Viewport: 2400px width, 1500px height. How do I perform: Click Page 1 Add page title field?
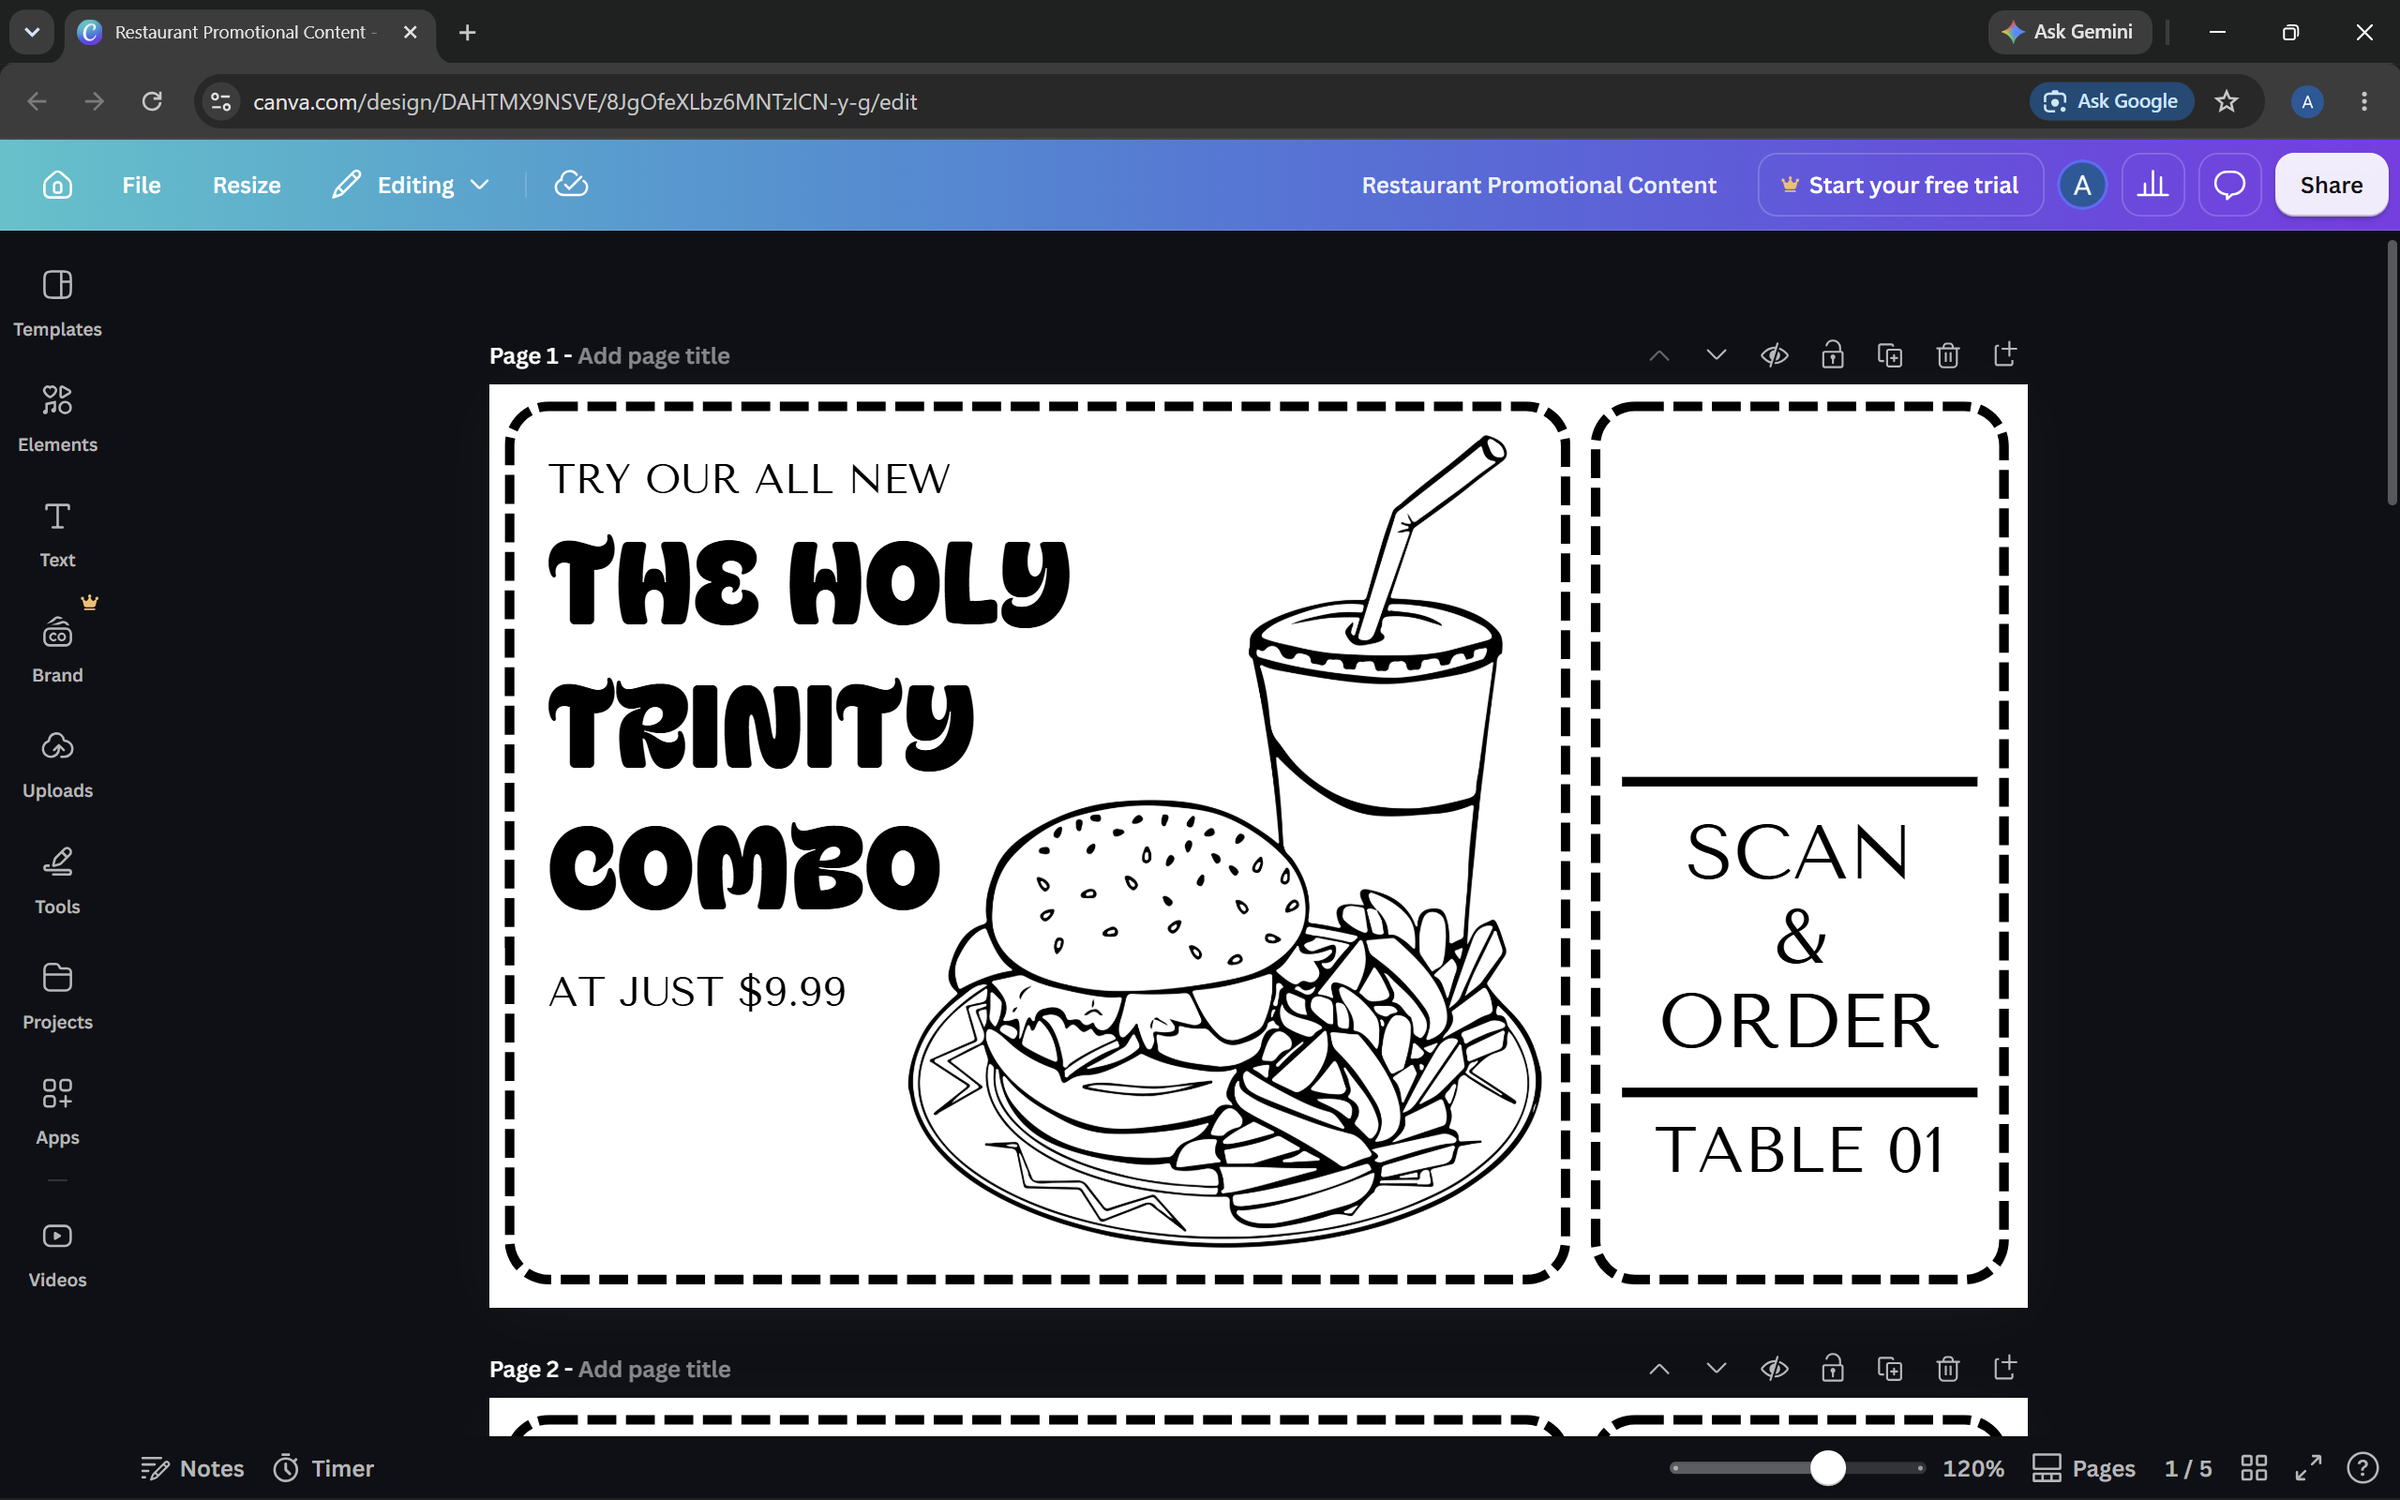coord(654,356)
